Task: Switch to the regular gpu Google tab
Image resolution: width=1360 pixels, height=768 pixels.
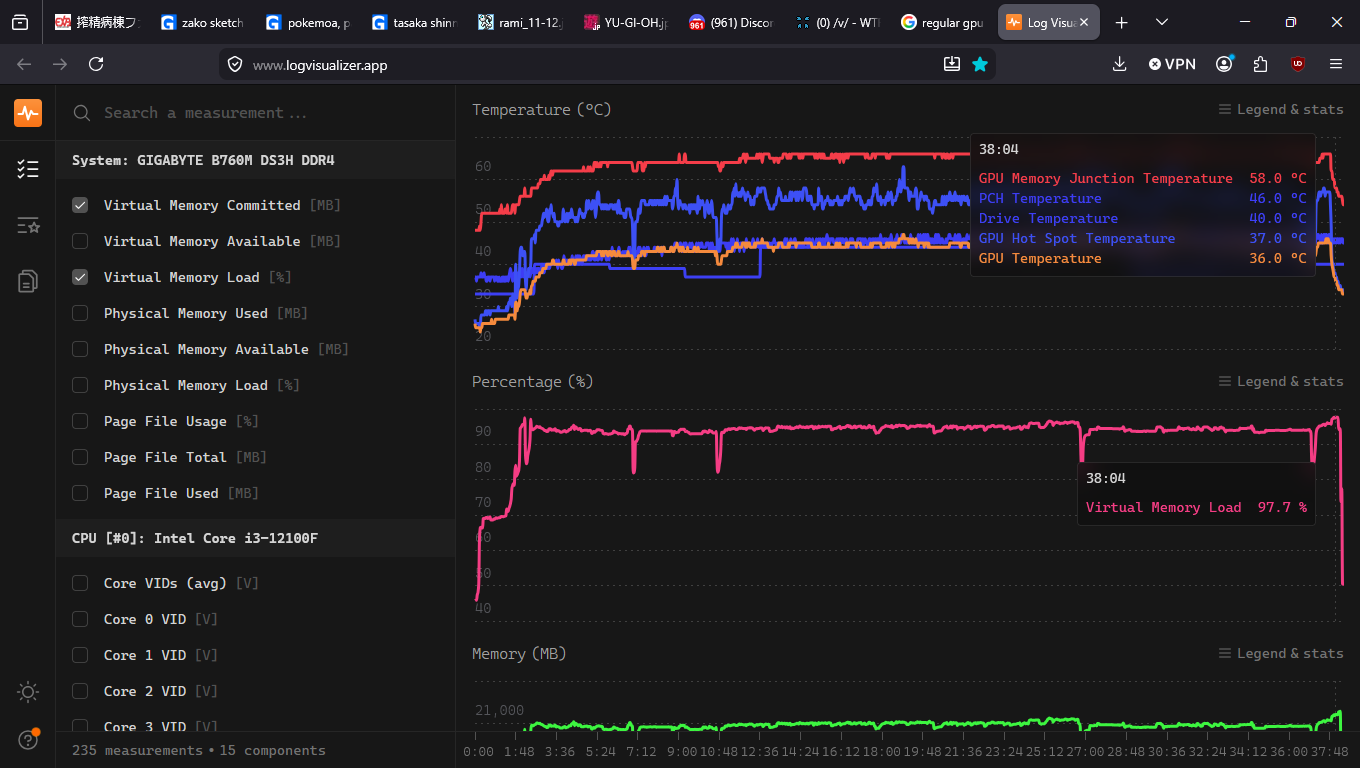Action: (x=943, y=22)
